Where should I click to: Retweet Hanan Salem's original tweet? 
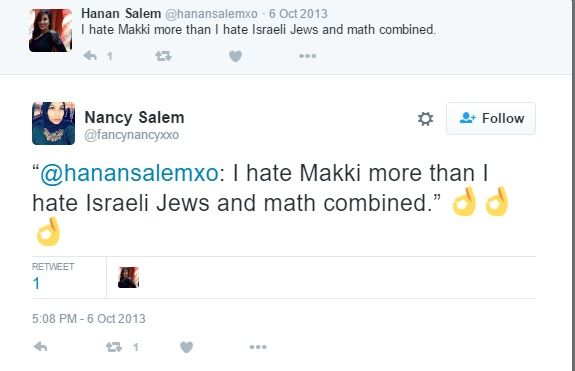coord(163,56)
